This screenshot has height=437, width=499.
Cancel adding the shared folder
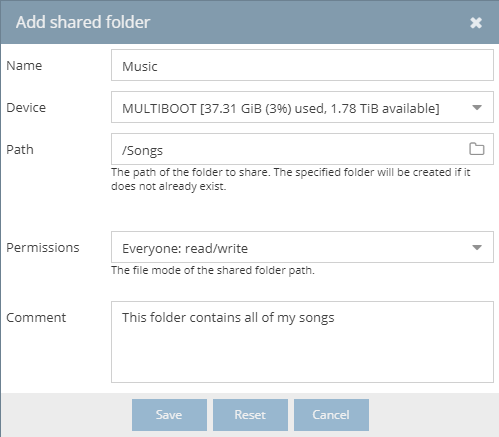(331, 415)
